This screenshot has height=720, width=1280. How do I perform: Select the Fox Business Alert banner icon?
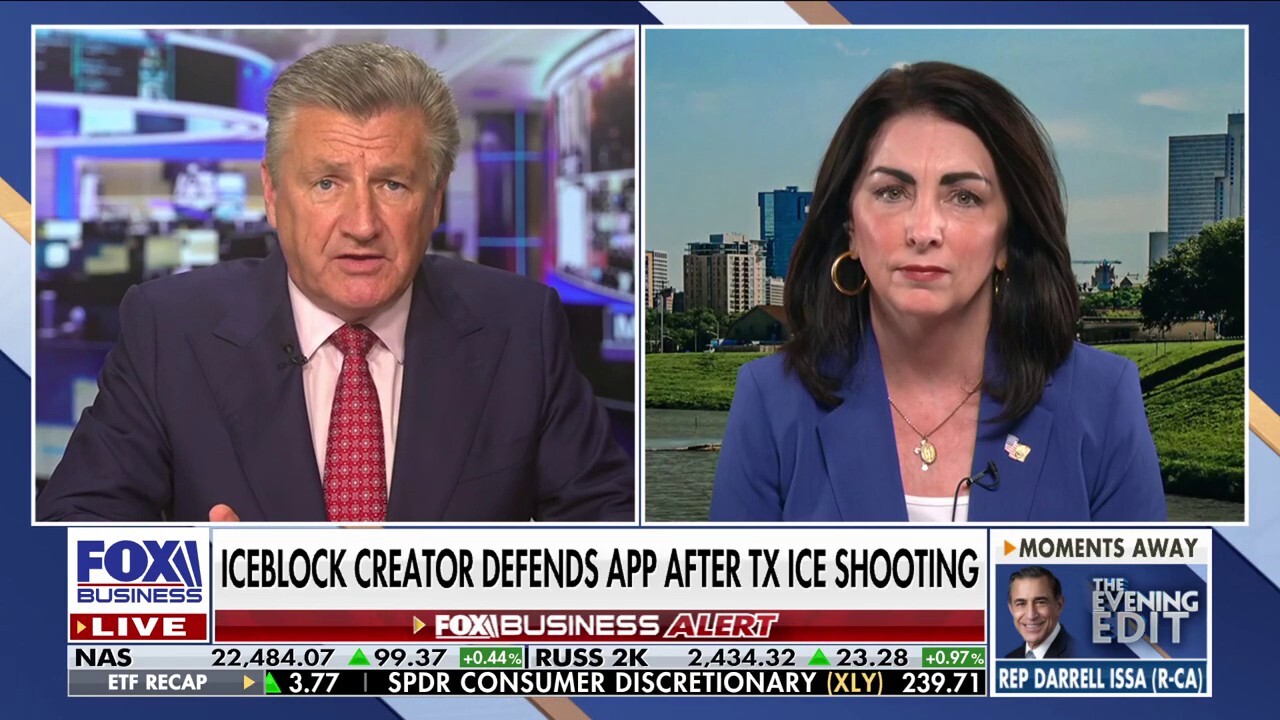(x=422, y=624)
